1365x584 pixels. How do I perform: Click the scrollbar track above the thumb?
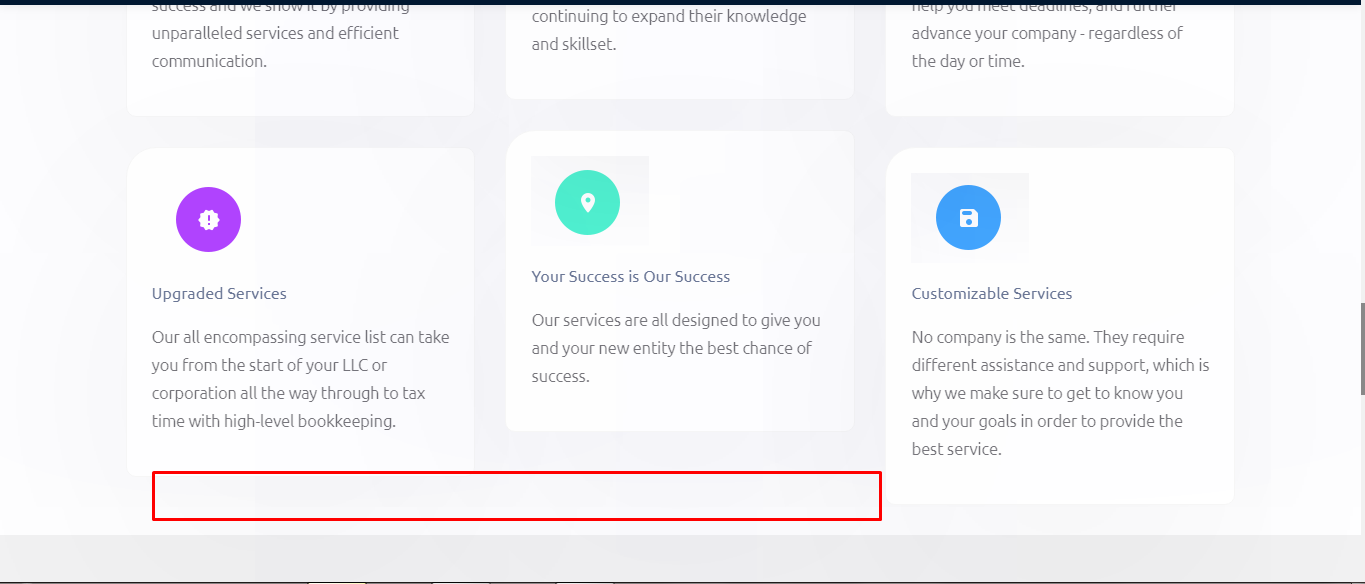pos(1361,150)
